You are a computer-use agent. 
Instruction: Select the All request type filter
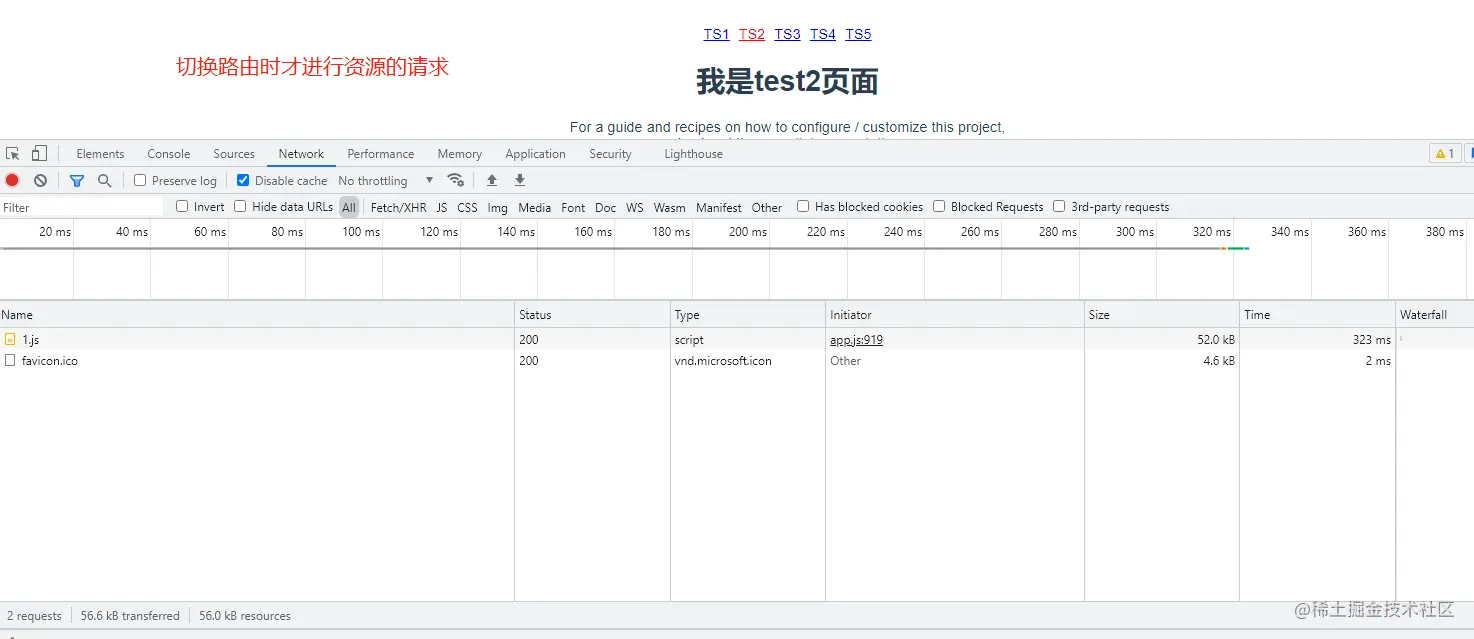point(349,208)
